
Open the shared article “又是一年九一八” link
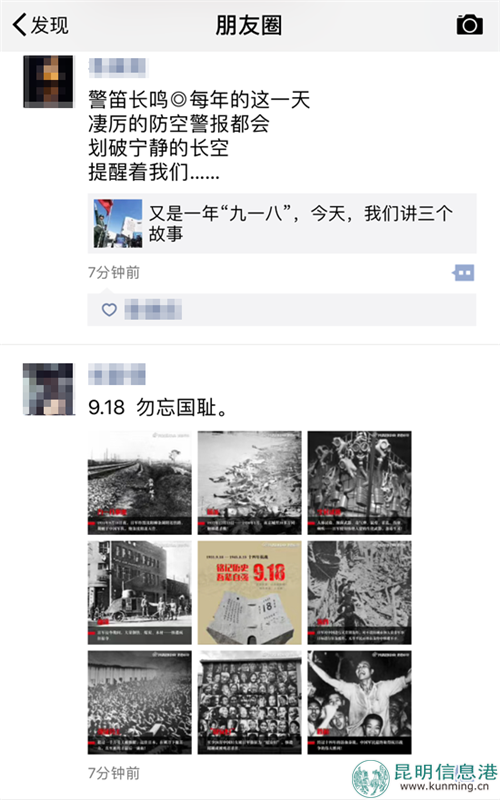click(282, 223)
